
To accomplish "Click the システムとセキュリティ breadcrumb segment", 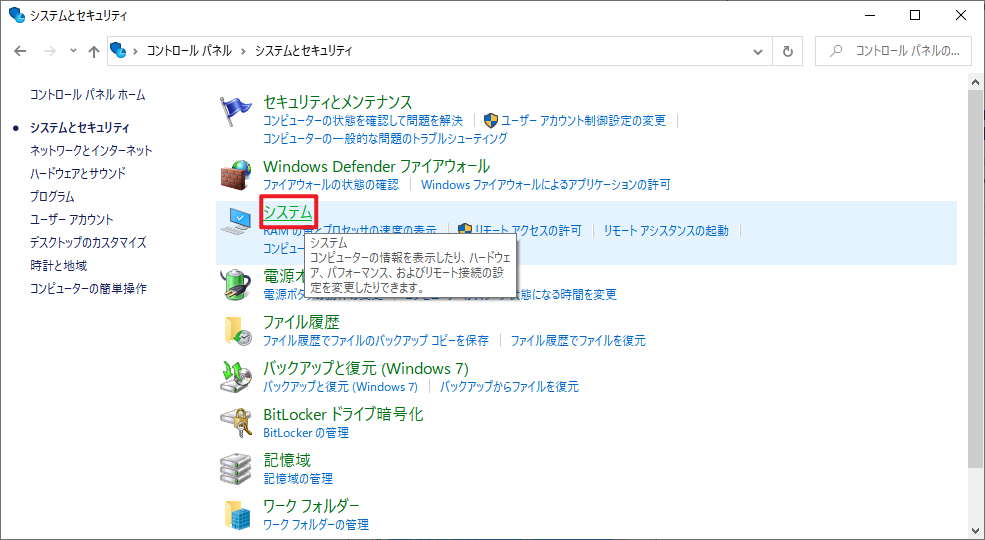I will pyautogui.click(x=304, y=51).
